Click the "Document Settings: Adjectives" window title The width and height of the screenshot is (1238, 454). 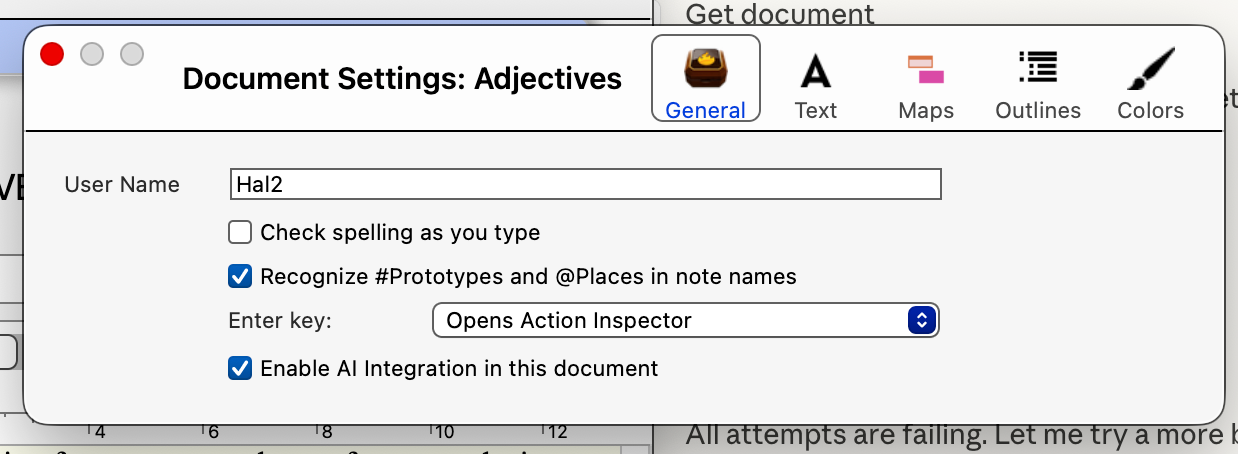coord(402,78)
